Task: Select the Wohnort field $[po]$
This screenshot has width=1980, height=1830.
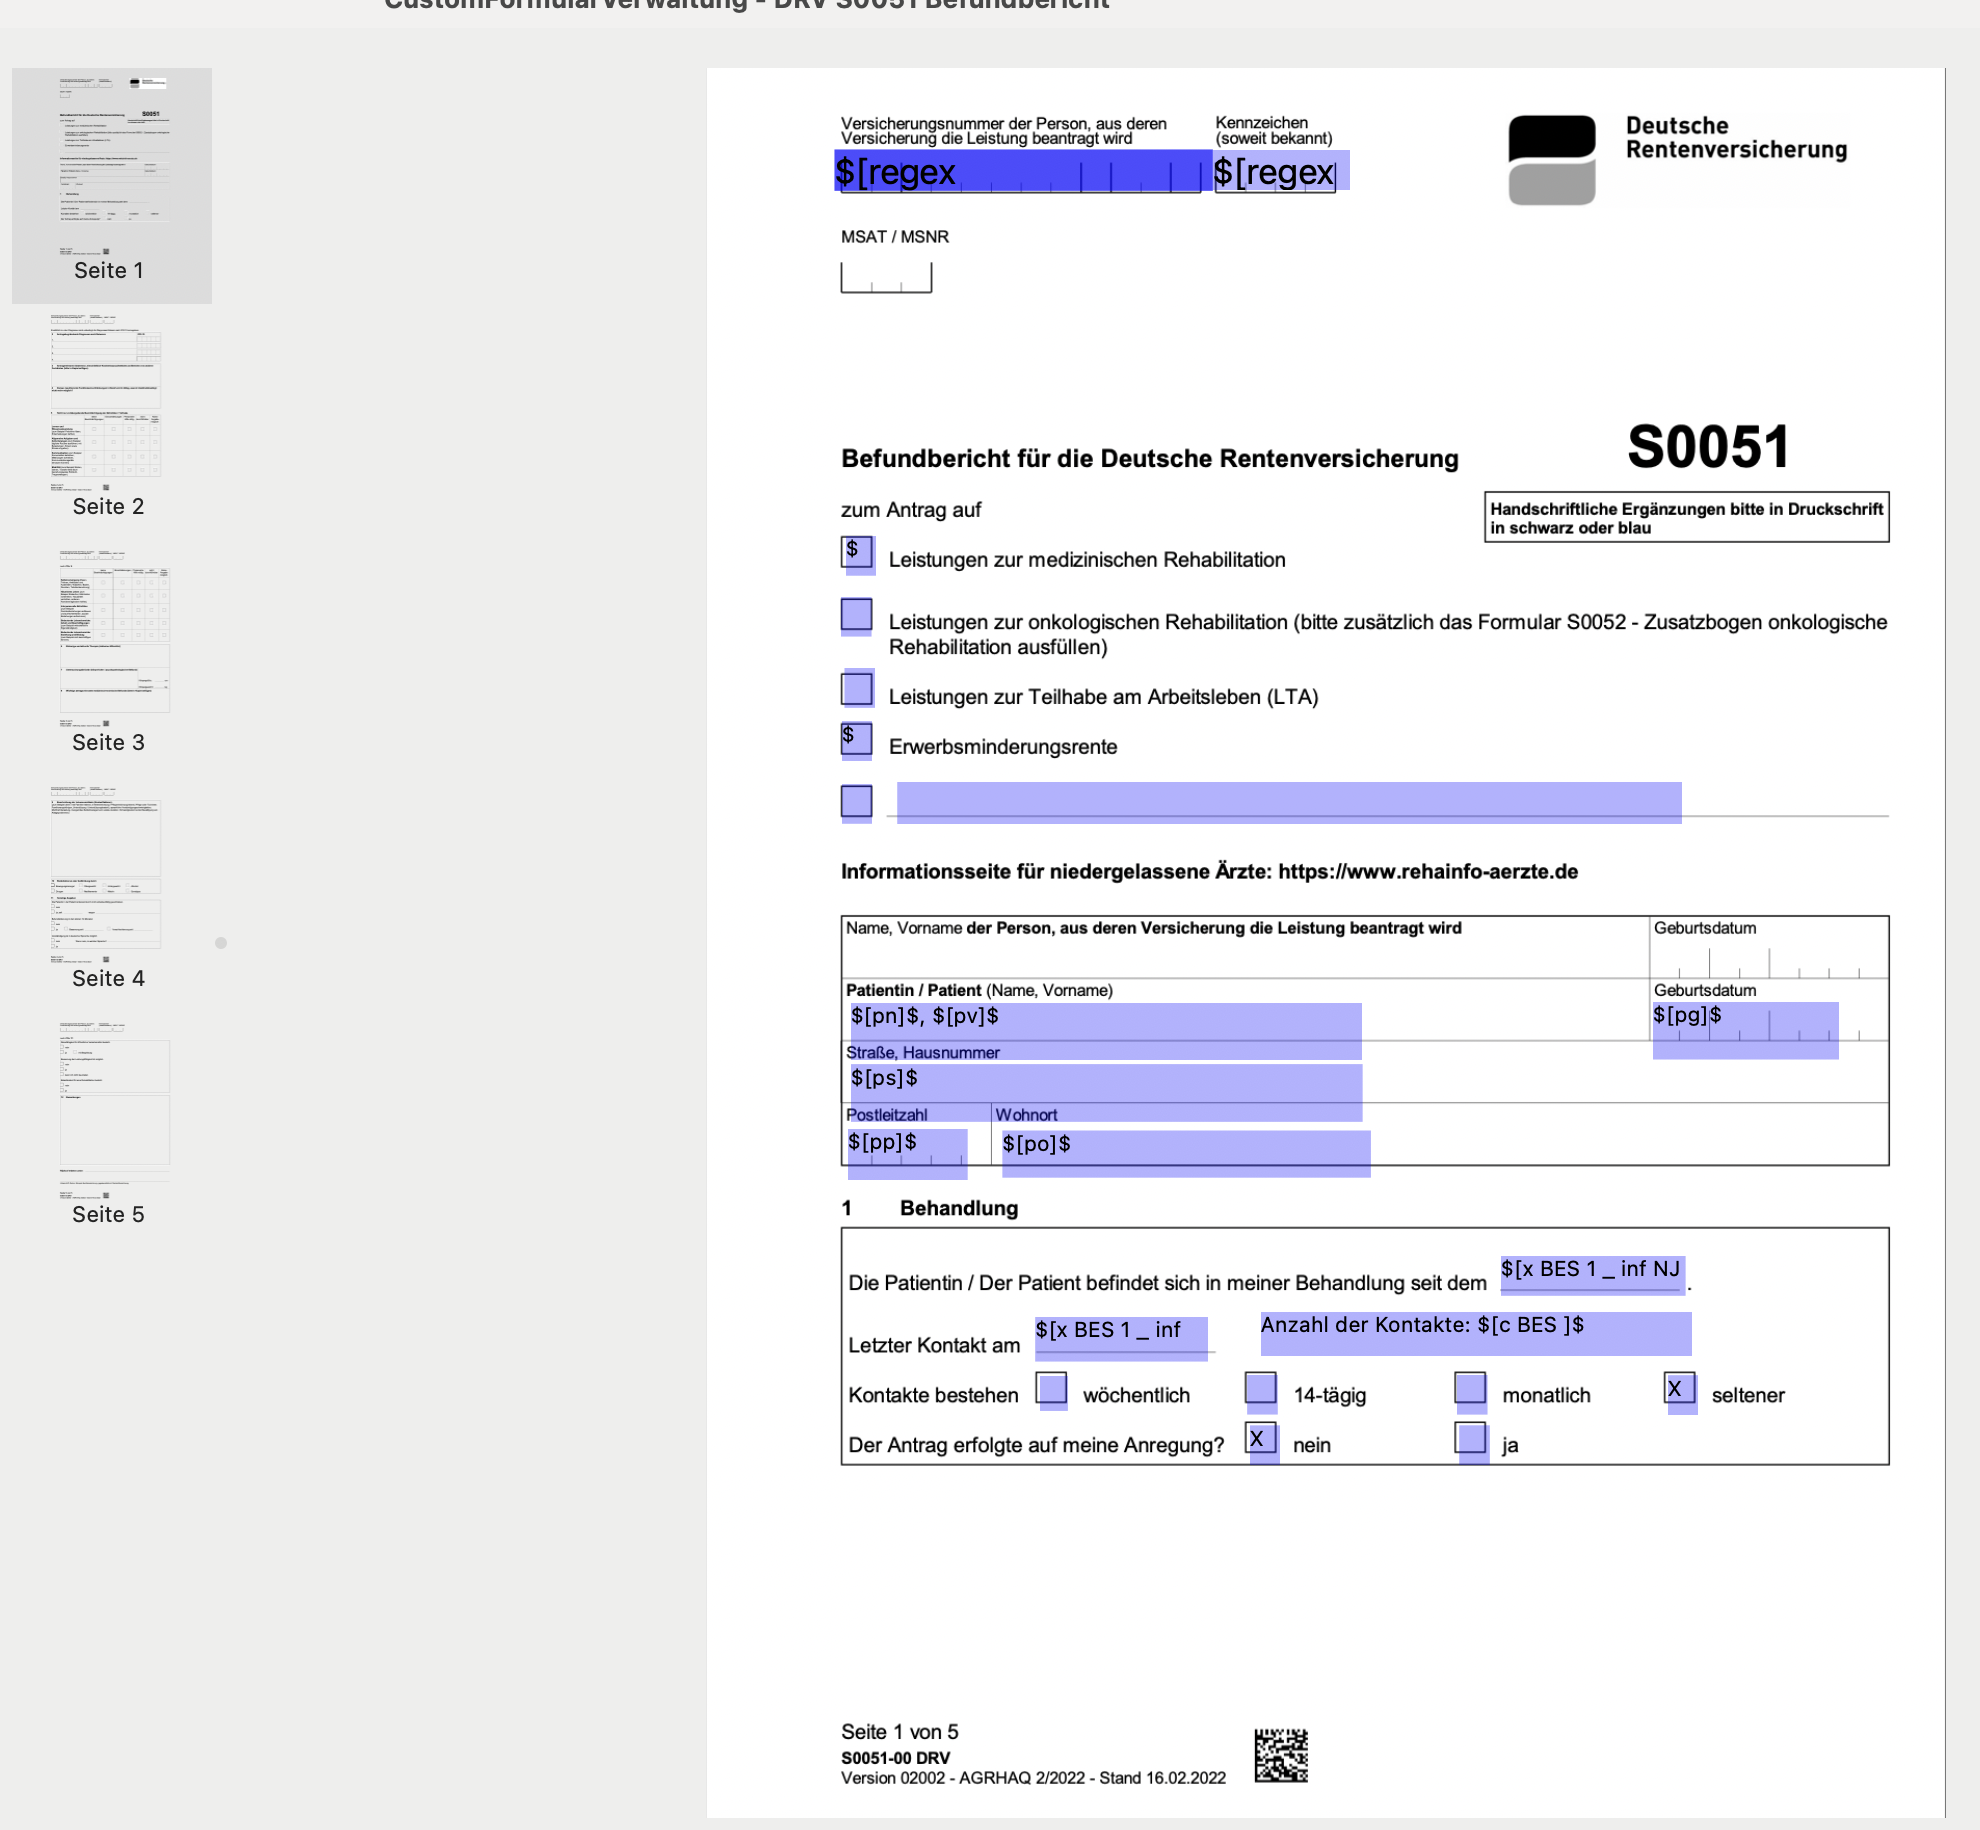Action: tap(1186, 1152)
